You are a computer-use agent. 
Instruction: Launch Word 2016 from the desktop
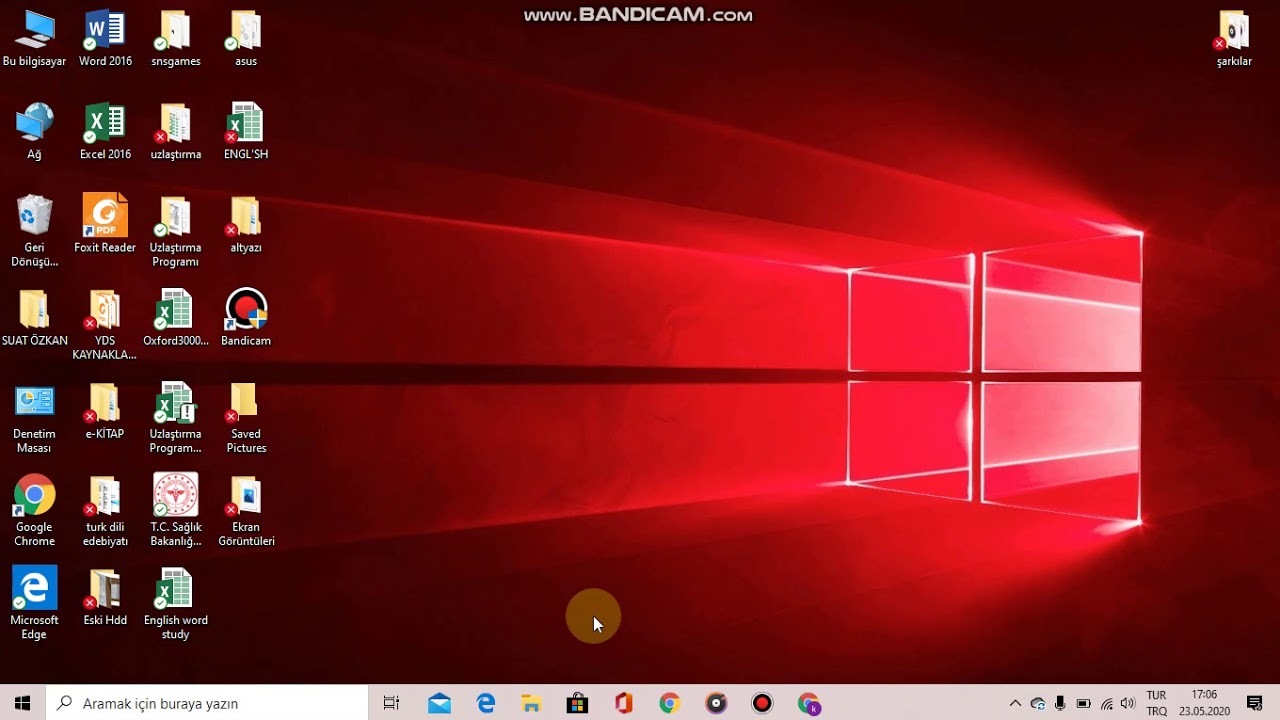[105, 39]
